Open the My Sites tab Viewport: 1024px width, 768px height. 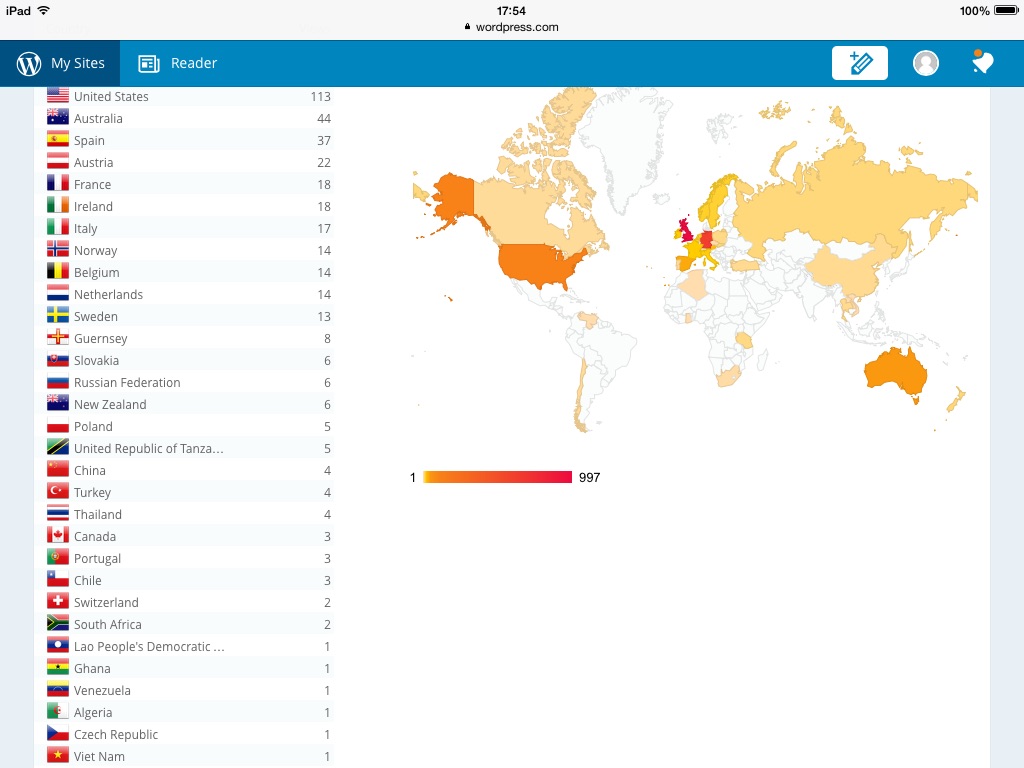61,63
